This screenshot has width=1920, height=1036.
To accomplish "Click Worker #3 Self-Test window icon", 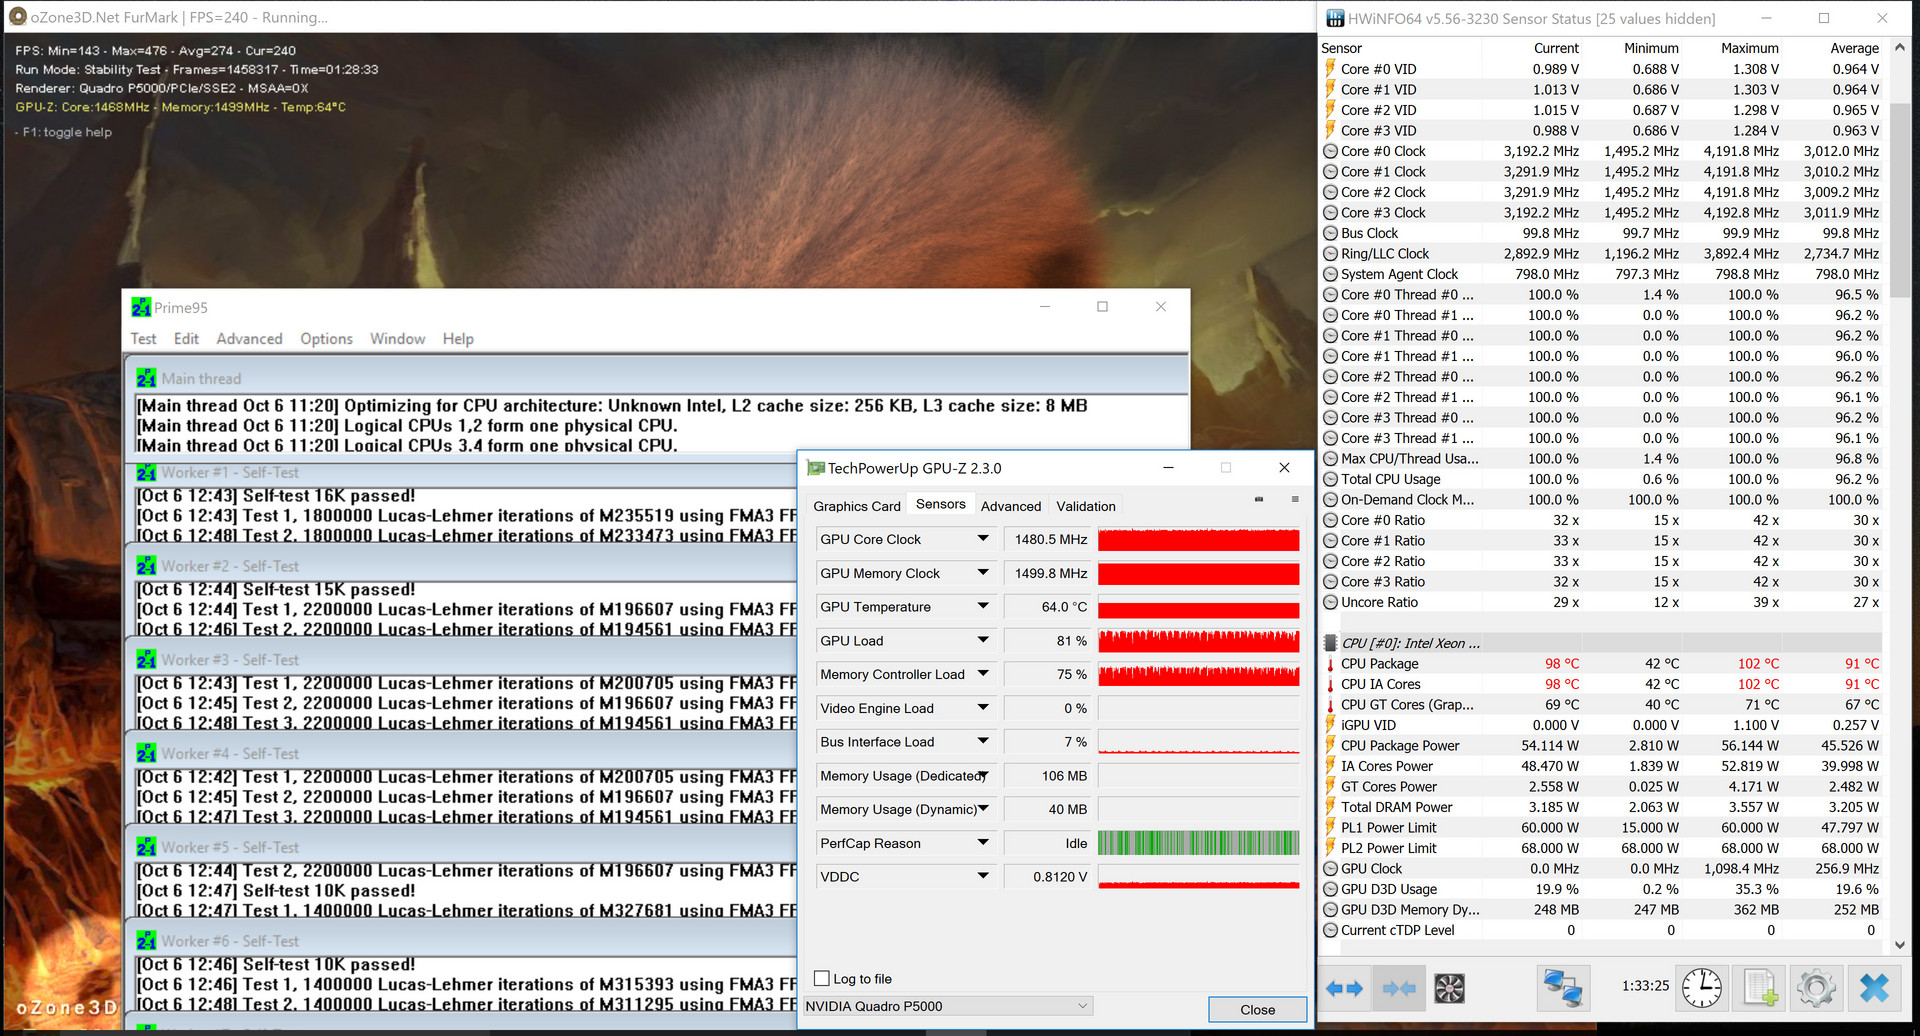I will [146, 660].
